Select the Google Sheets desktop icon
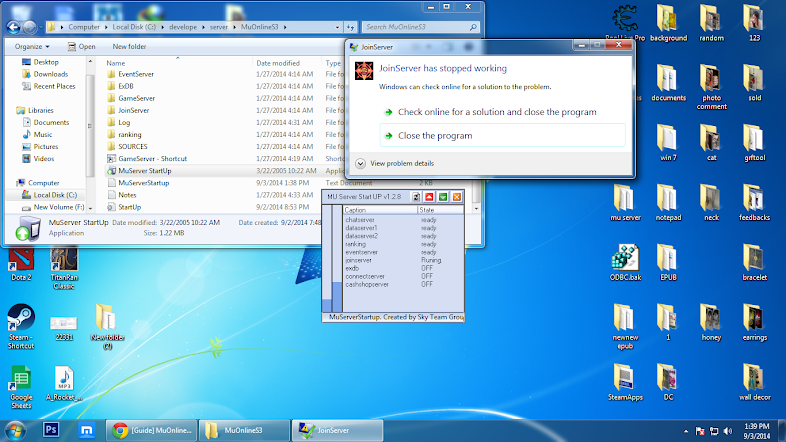The image size is (786, 442). [21, 387]
